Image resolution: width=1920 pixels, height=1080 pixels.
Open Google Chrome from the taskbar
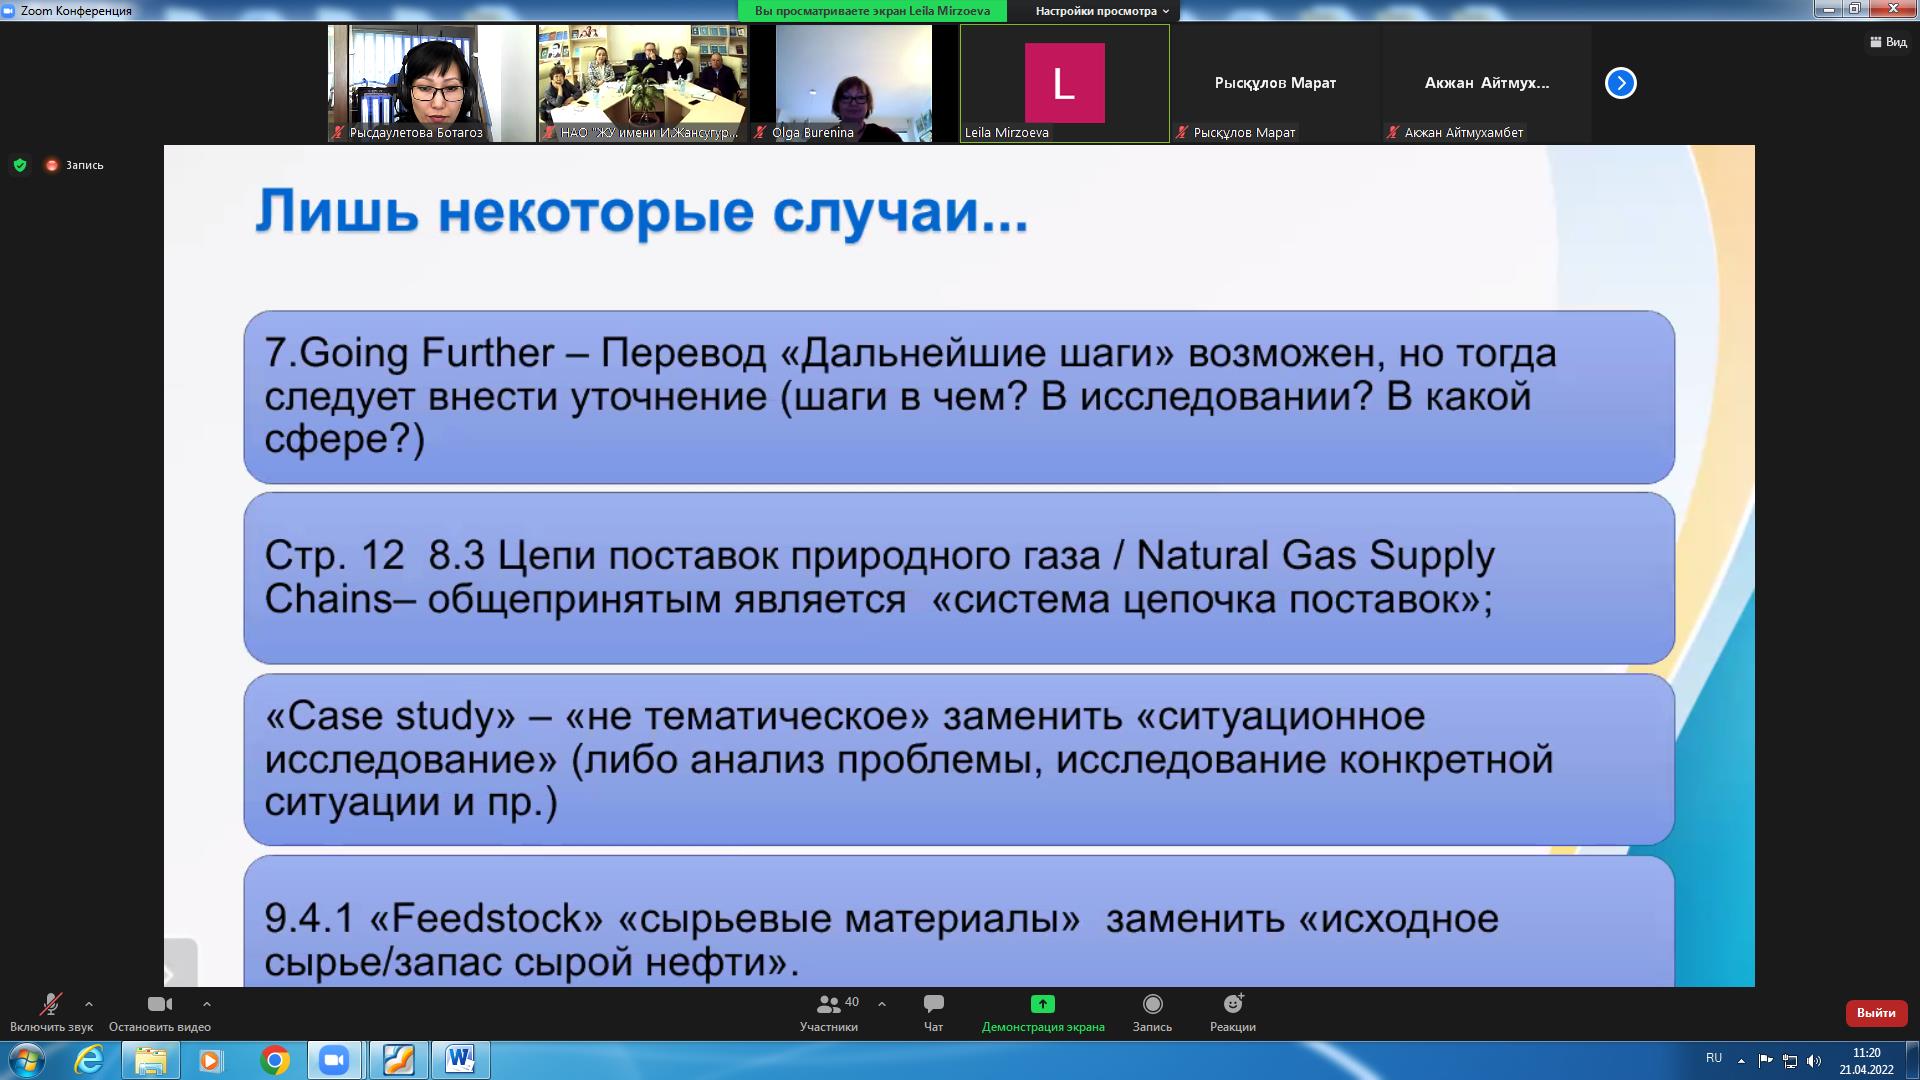tap(275, 1060)
